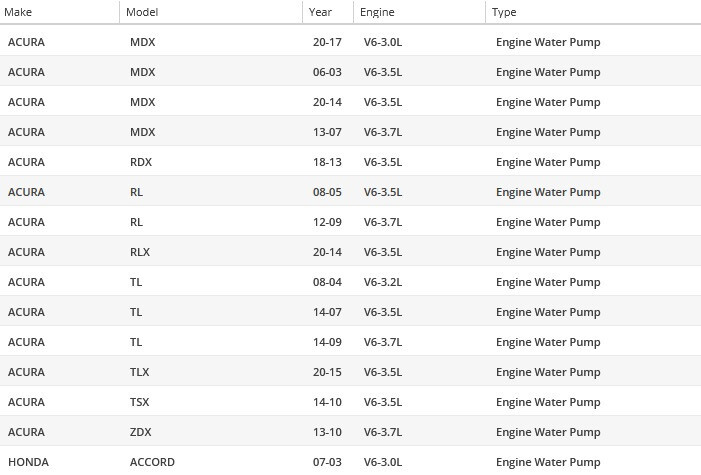701x475 pixels.
Task: Select the RL 12-09 V6-3.7L row
Action: tap(350, 222)
